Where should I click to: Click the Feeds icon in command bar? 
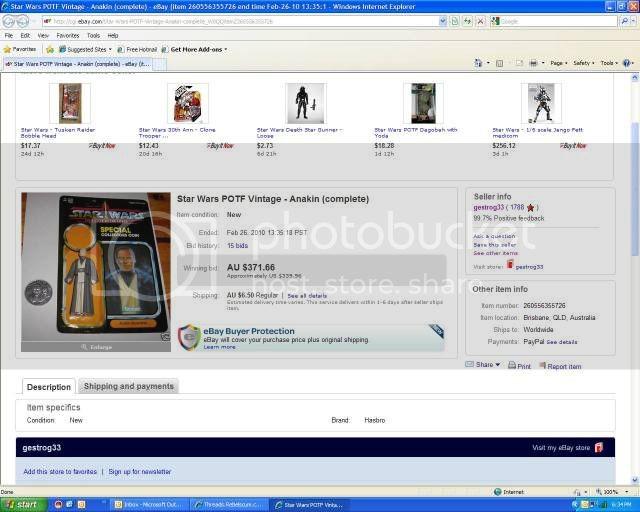click(499, 63)
